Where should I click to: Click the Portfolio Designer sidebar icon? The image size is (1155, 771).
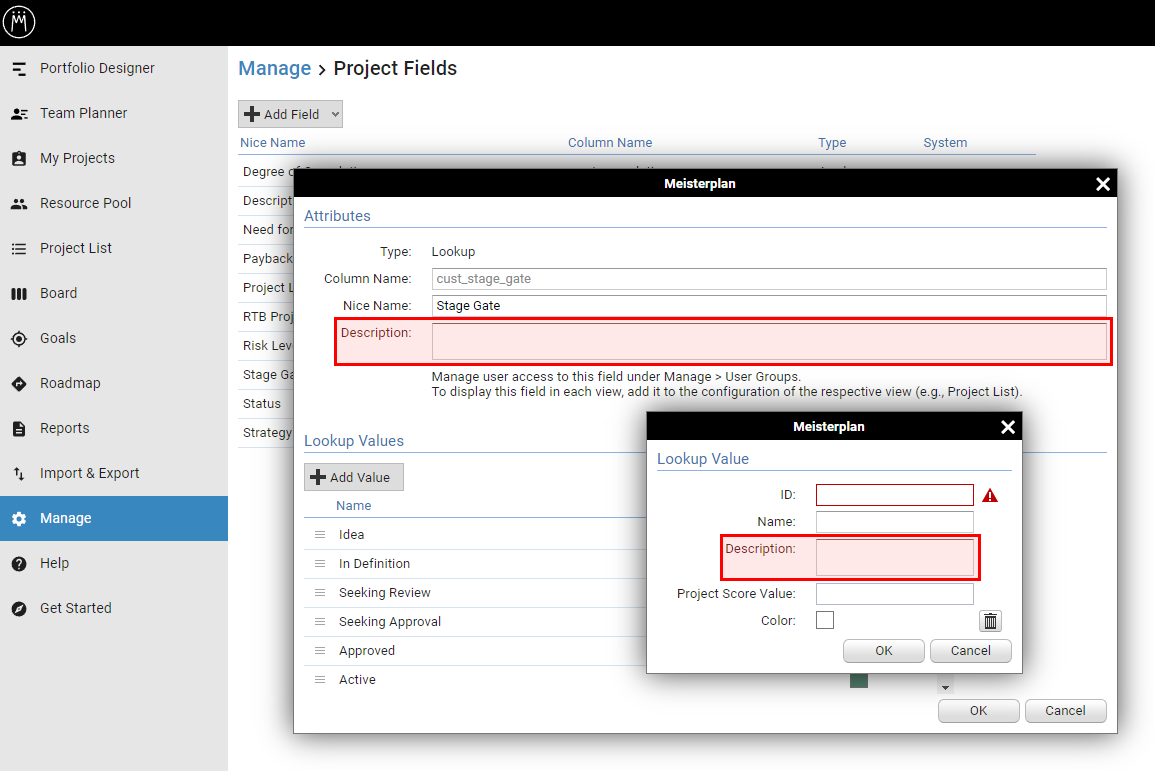pos(19,68)
